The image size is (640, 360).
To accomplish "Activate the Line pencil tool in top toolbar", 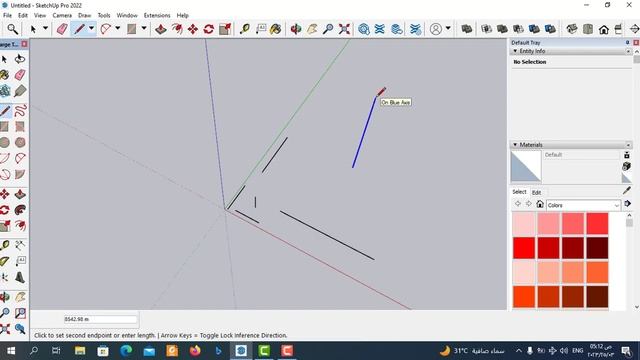I will [79, 29].
